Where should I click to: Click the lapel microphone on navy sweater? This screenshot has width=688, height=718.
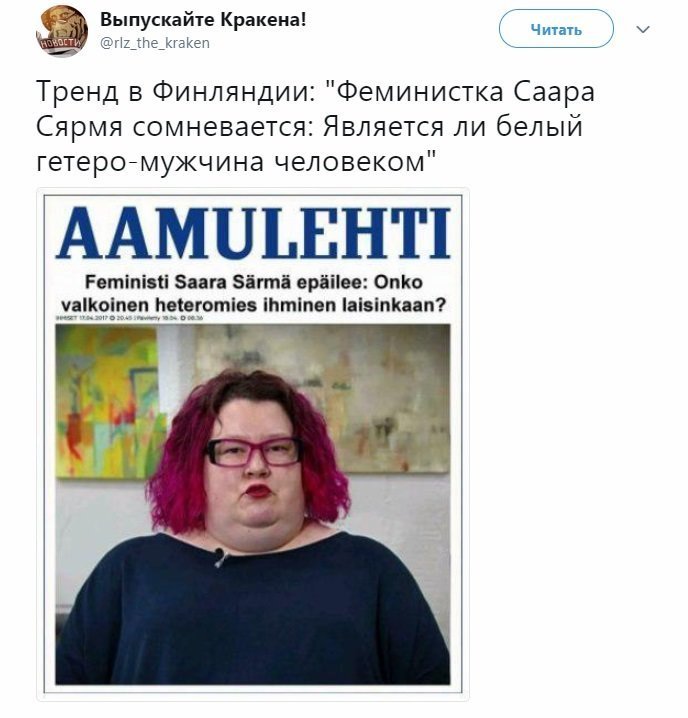(220, 557)
